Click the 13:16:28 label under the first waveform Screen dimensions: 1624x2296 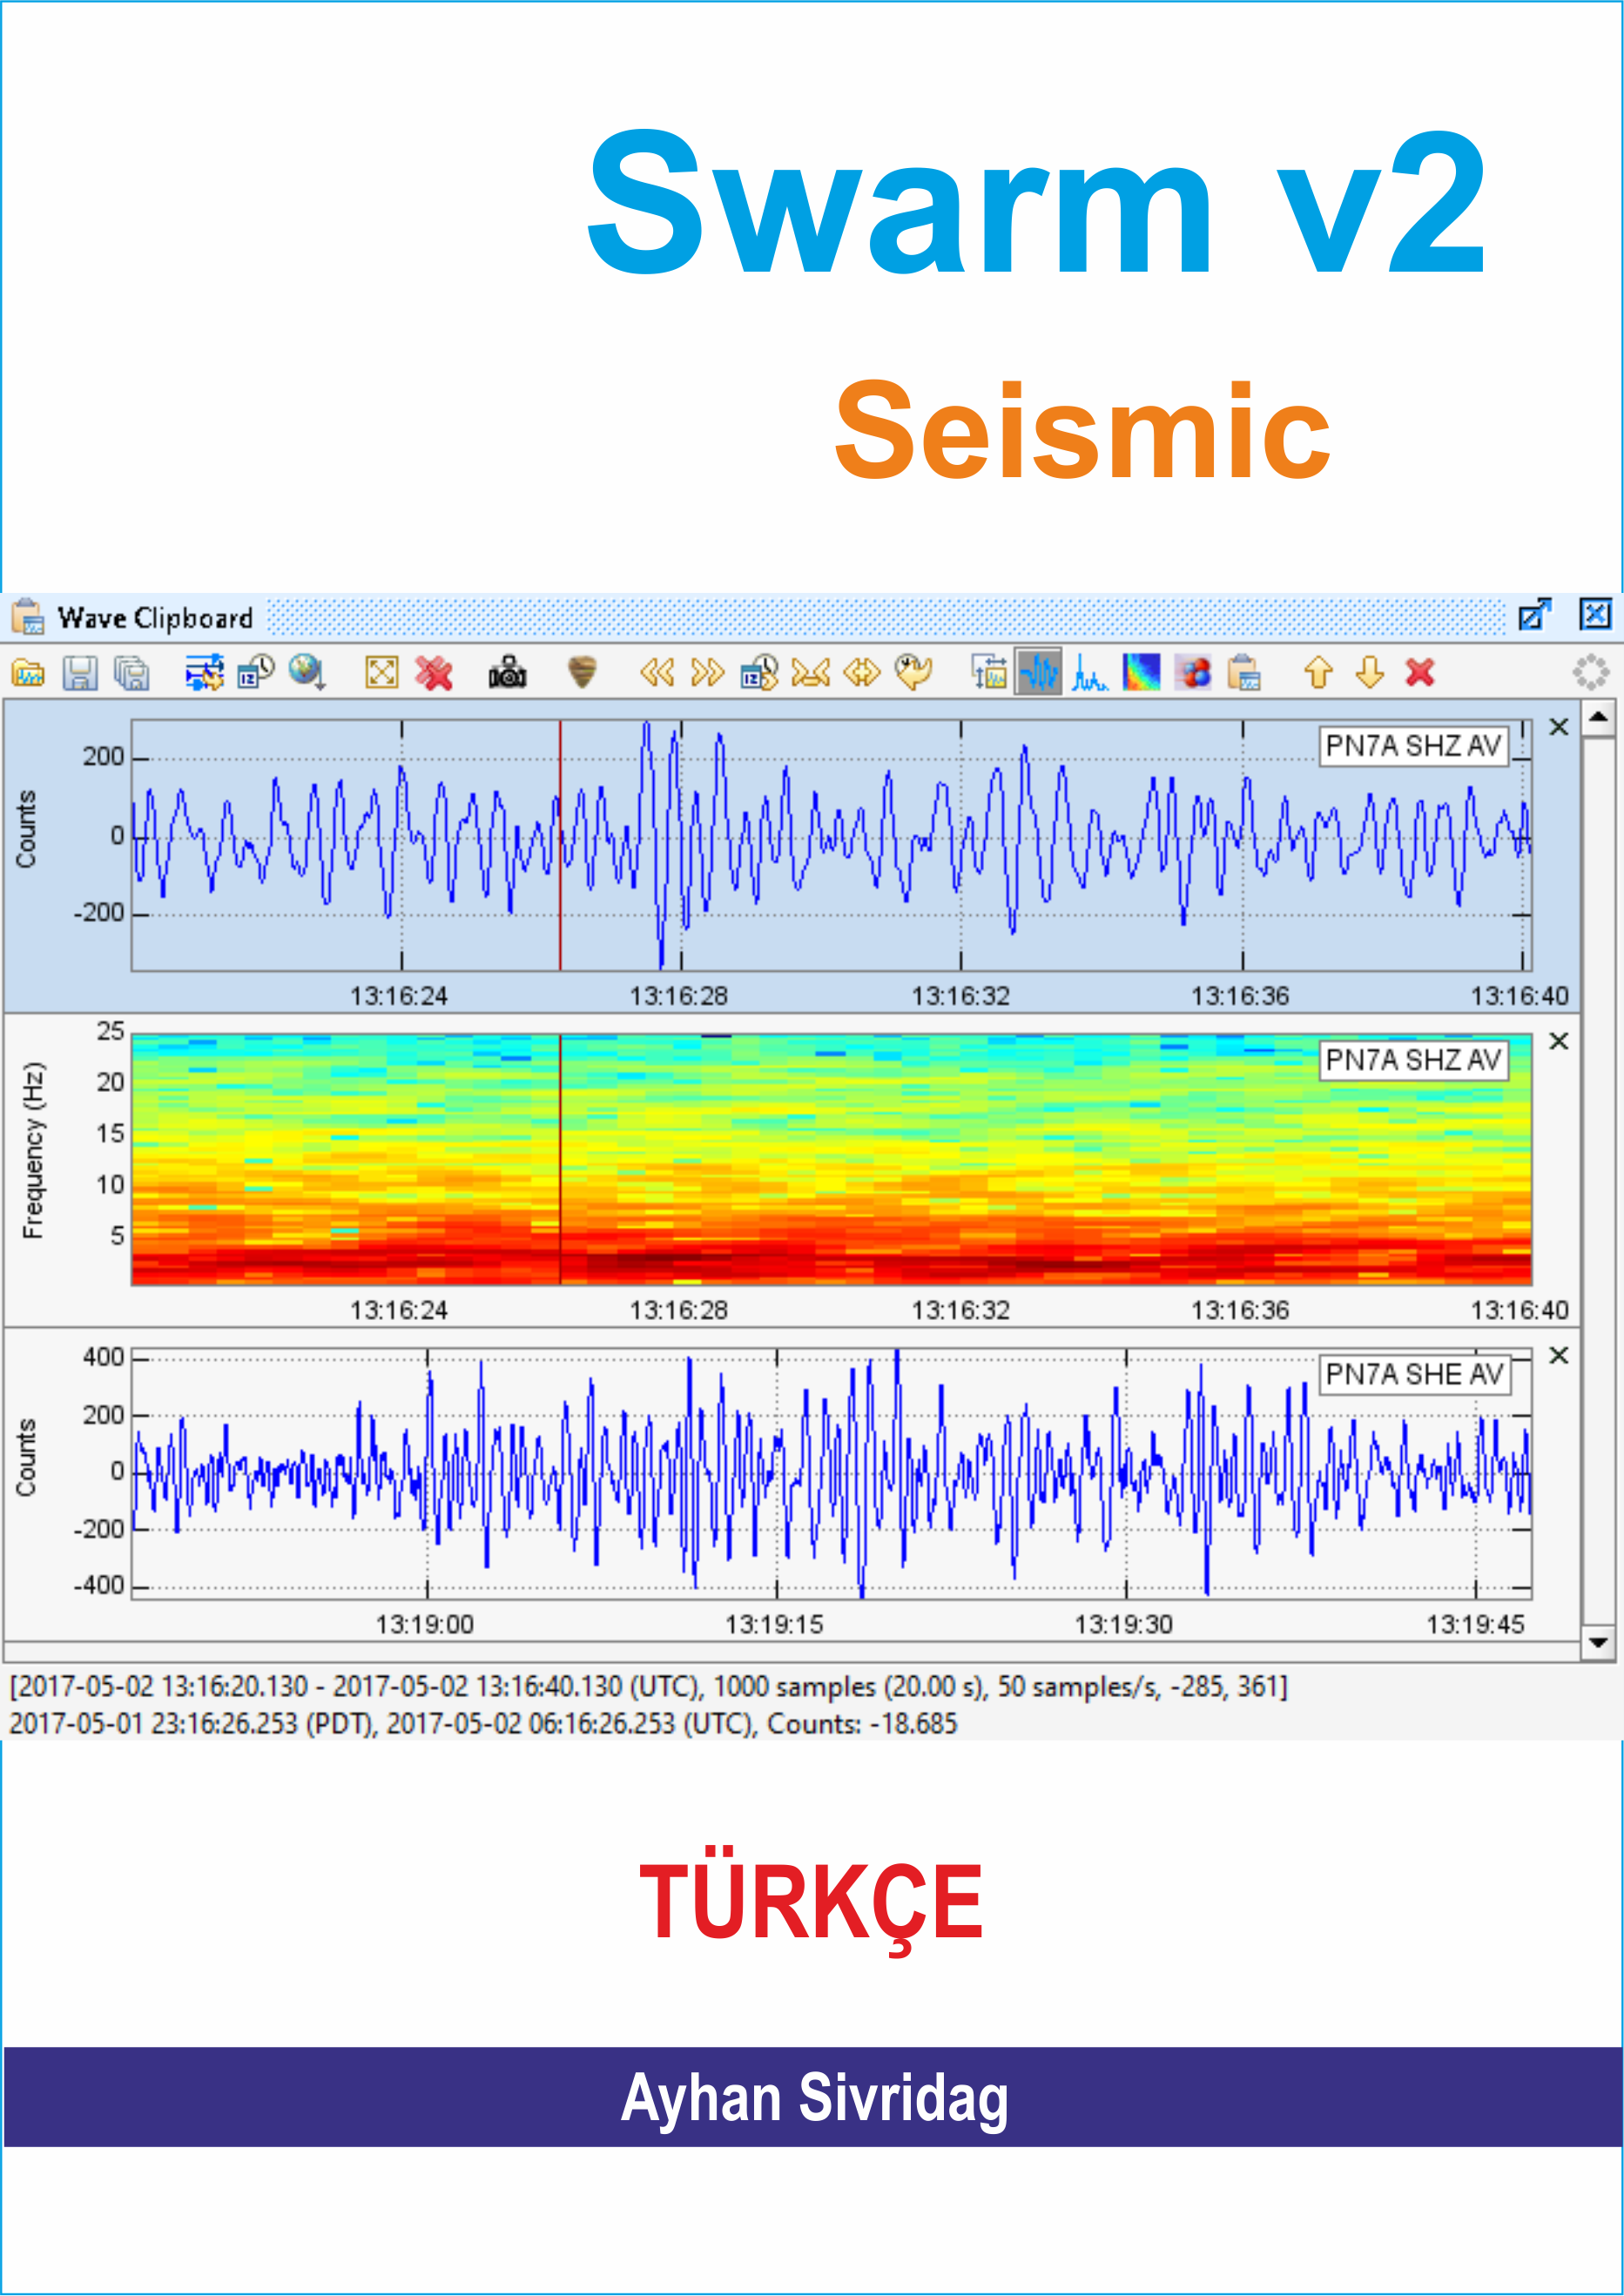point(679,996)
